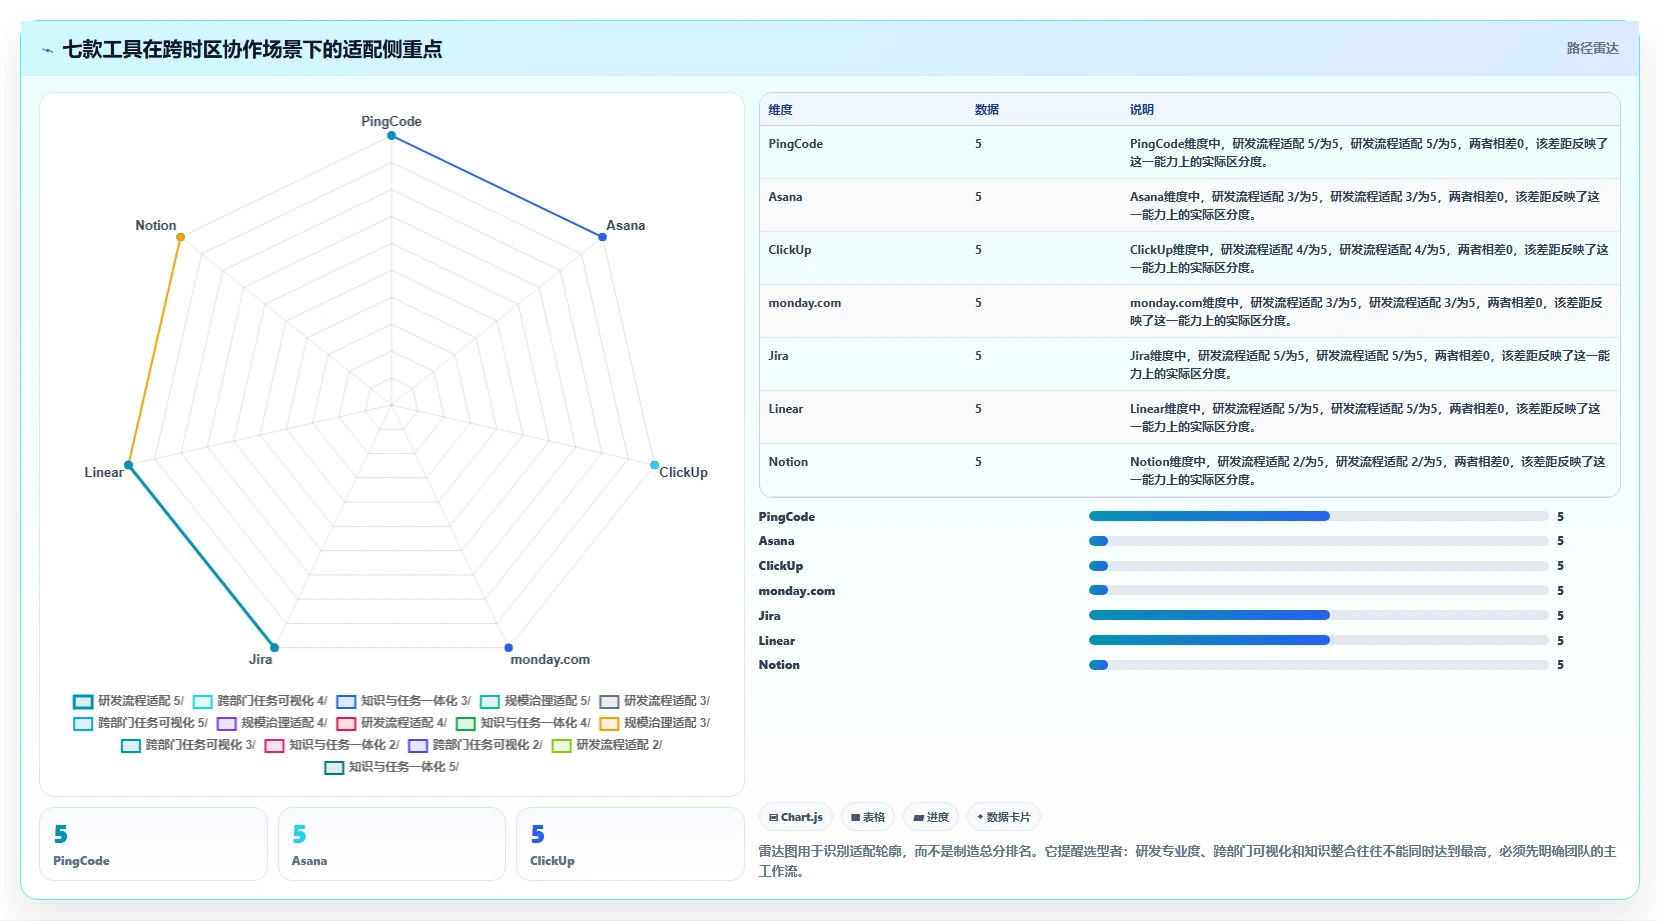Open the ClickUp data card
This screenshot has width=1660, height=921.
pyautogui.click(x=630, y=844)
